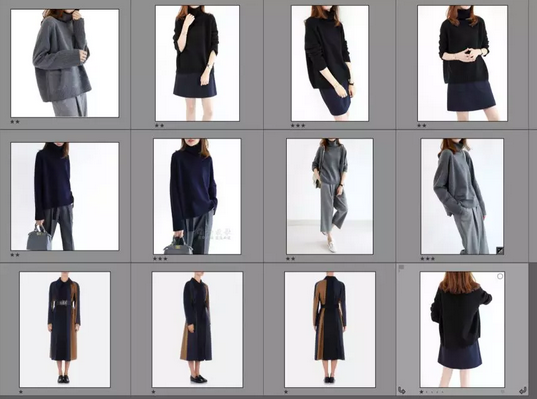The image size is (537, 399).
Task: Click the single star rating under the front-view coat photo
Action: tap(21, 392)
